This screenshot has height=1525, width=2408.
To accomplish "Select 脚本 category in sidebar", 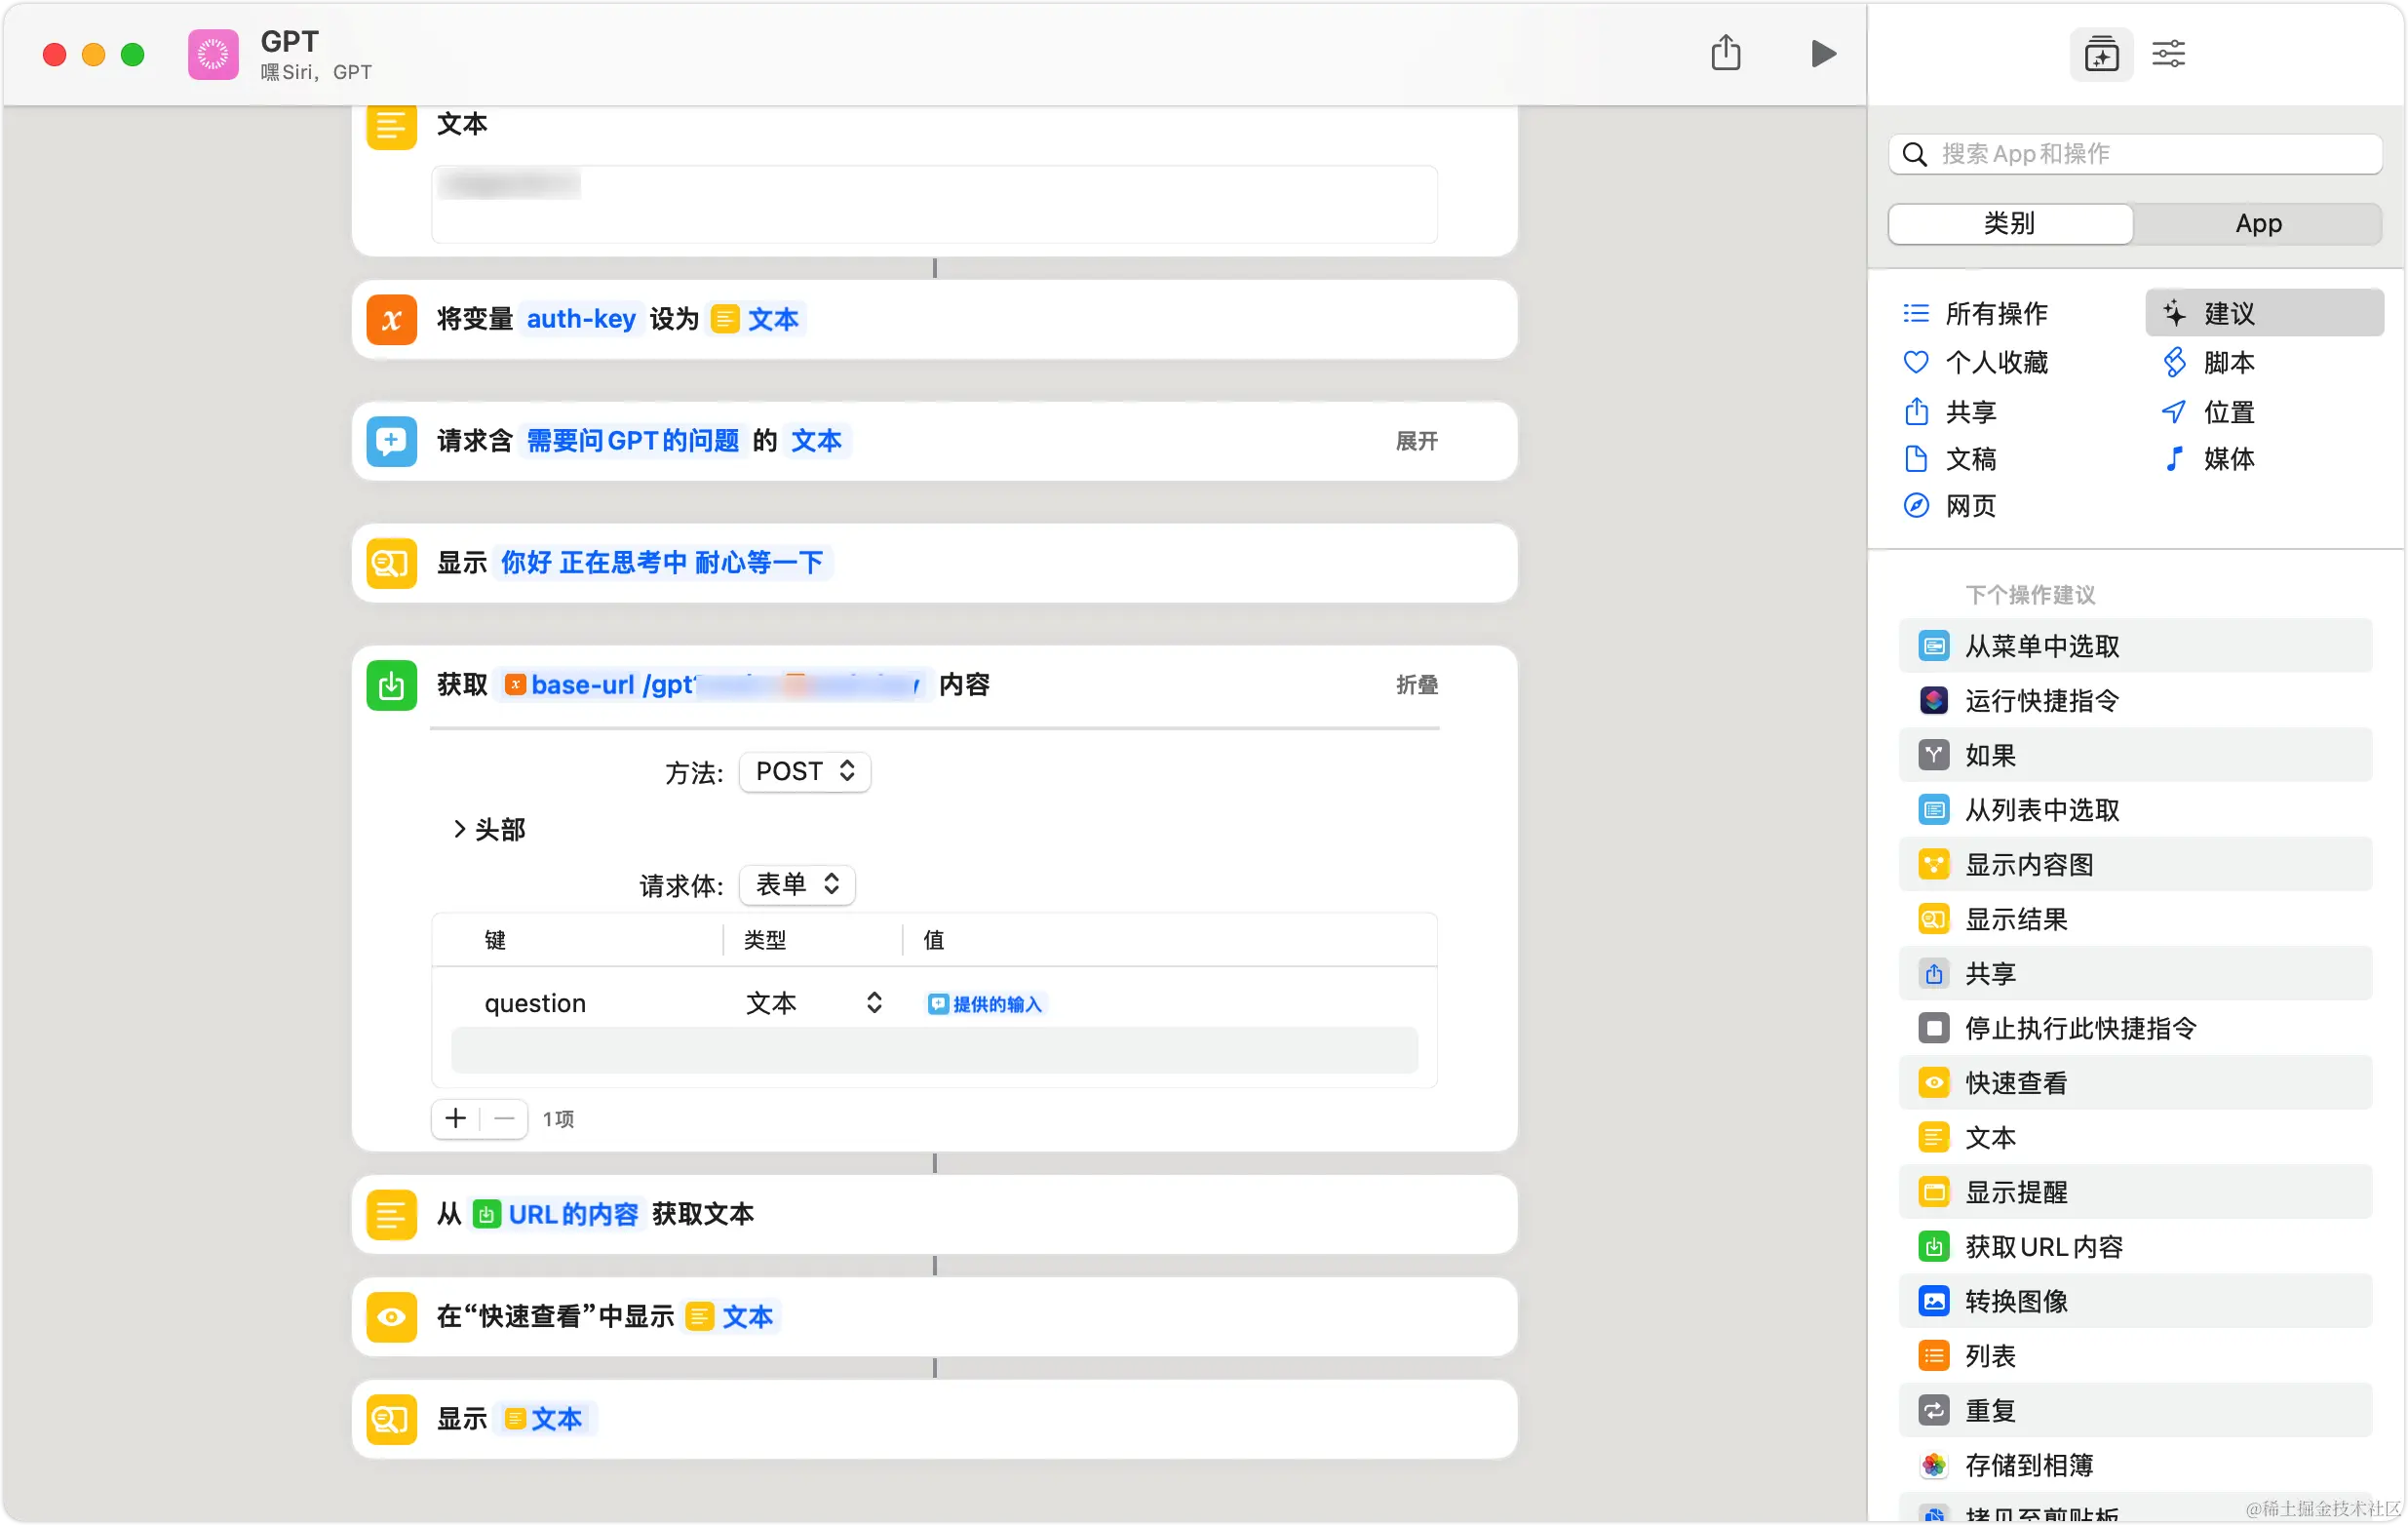I will click(x=2227, y=362).
